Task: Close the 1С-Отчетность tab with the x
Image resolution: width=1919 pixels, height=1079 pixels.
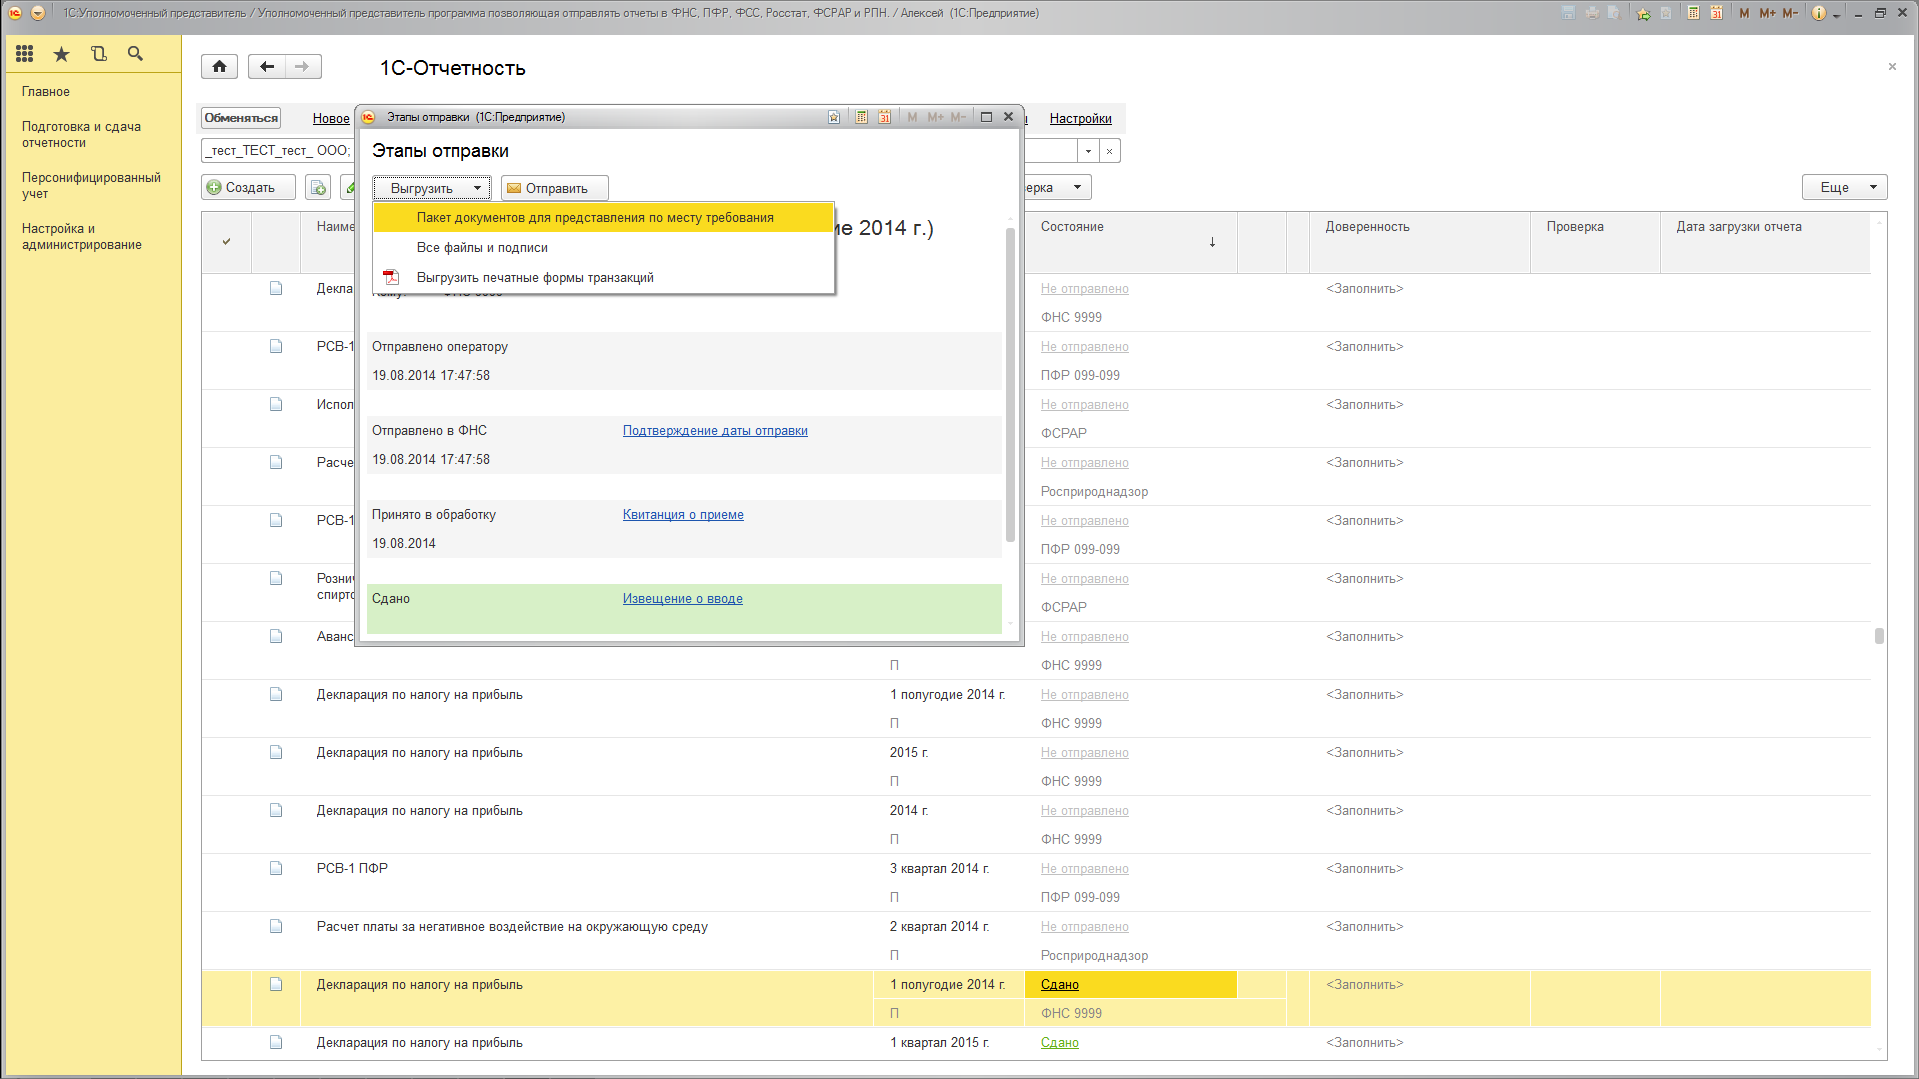Action: coord(1892,67)
